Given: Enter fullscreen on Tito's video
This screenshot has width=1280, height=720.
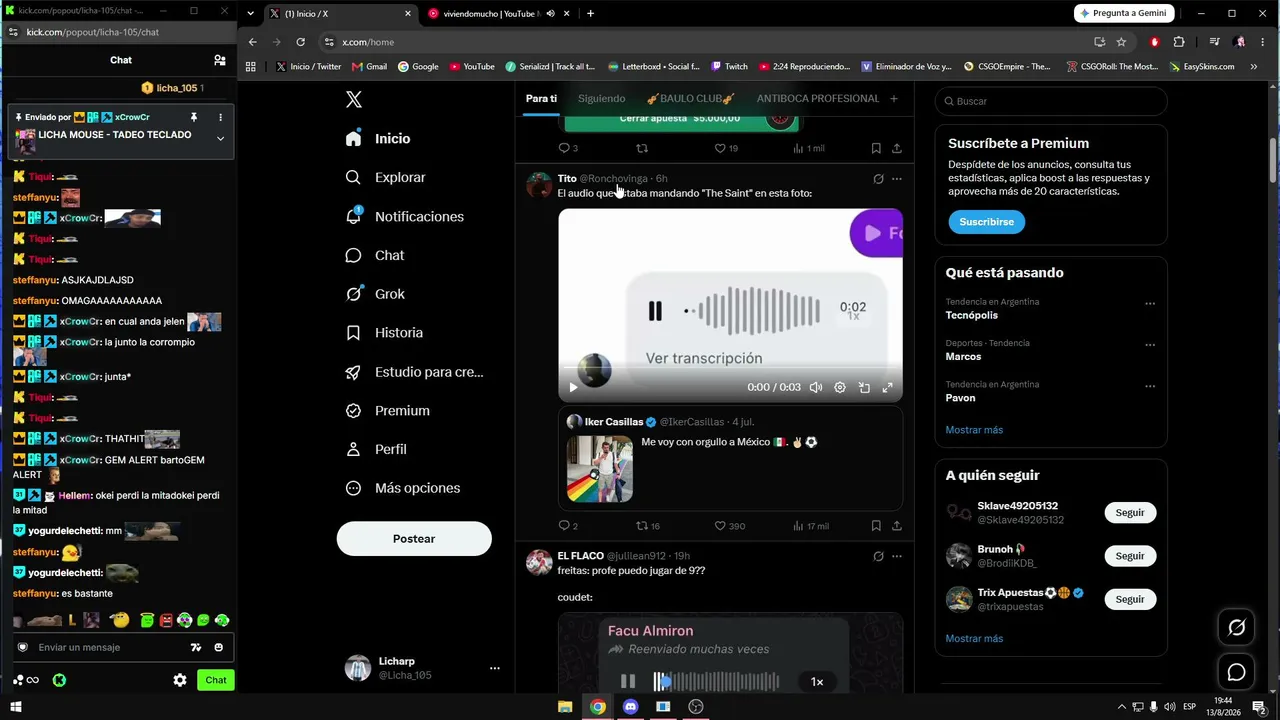Looking at the screenshot, I should click(887, 388).
